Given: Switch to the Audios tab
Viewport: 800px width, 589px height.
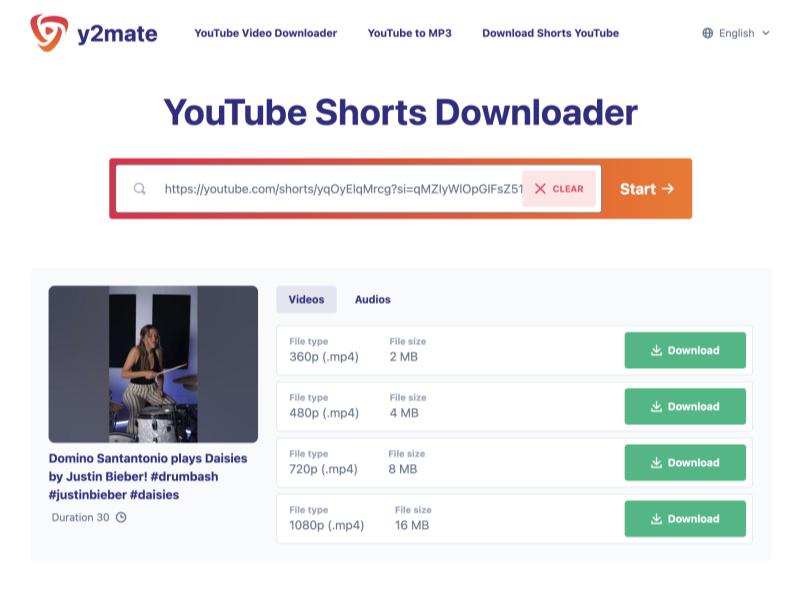Looking at the screenshot, I should 372,300.
